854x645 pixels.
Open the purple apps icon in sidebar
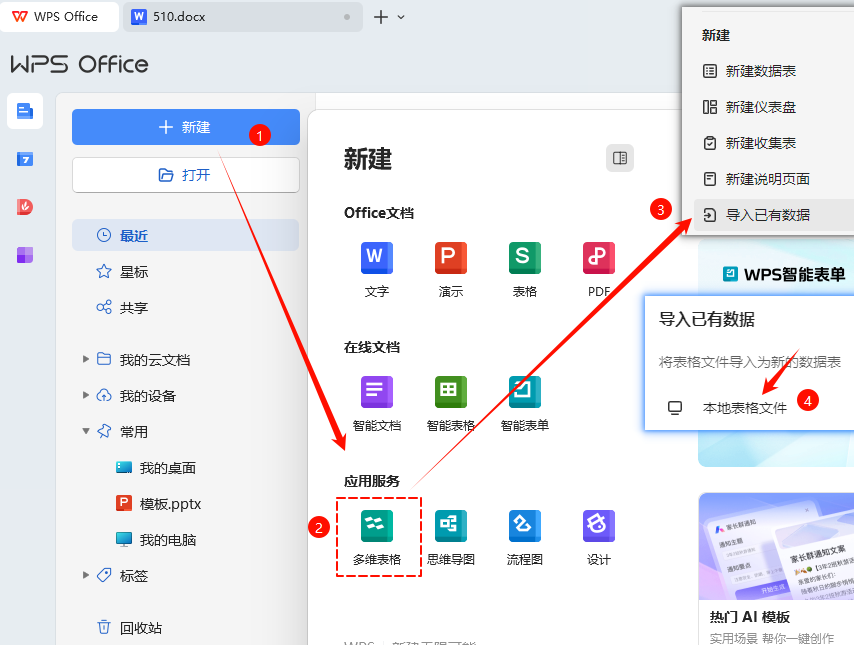[x=25, y=255]
